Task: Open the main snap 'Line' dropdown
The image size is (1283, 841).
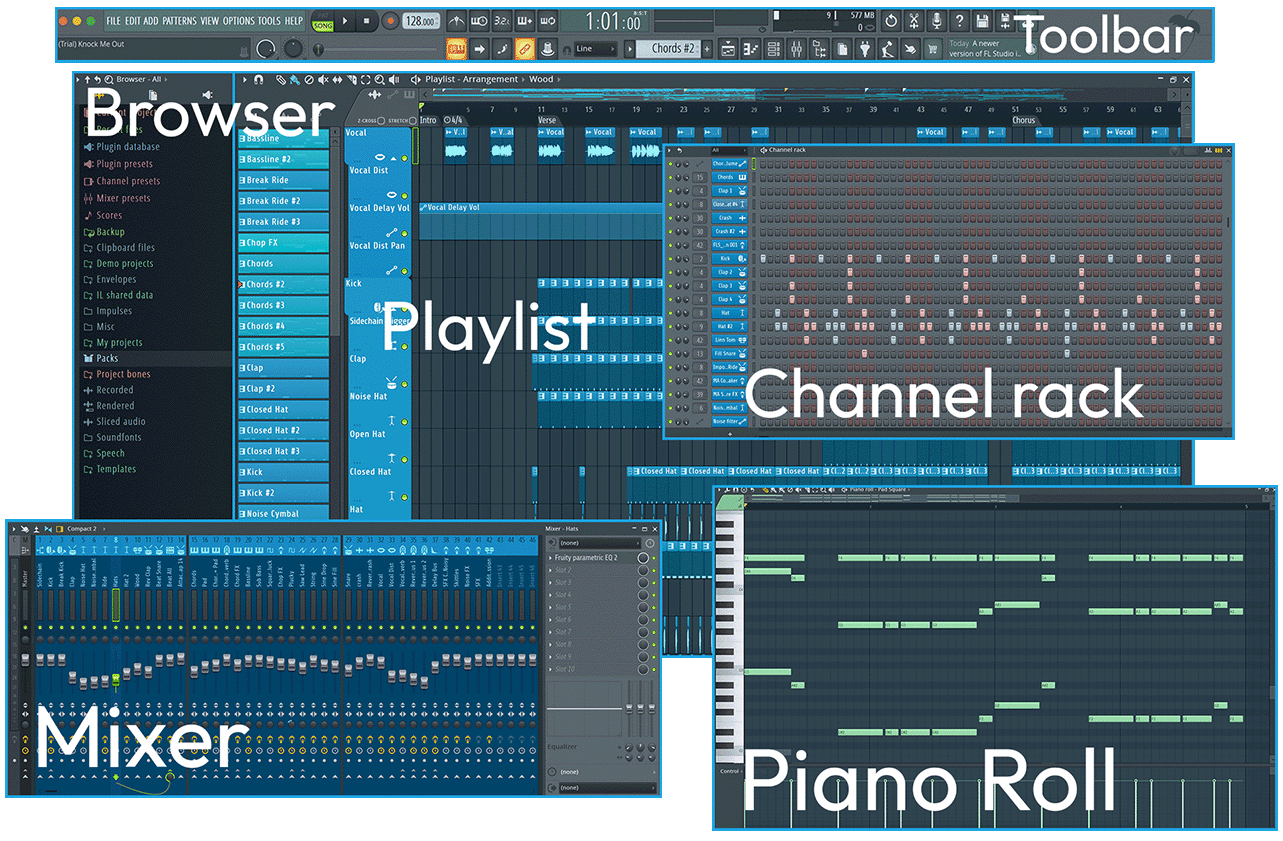Action: (x=593, y=48)
